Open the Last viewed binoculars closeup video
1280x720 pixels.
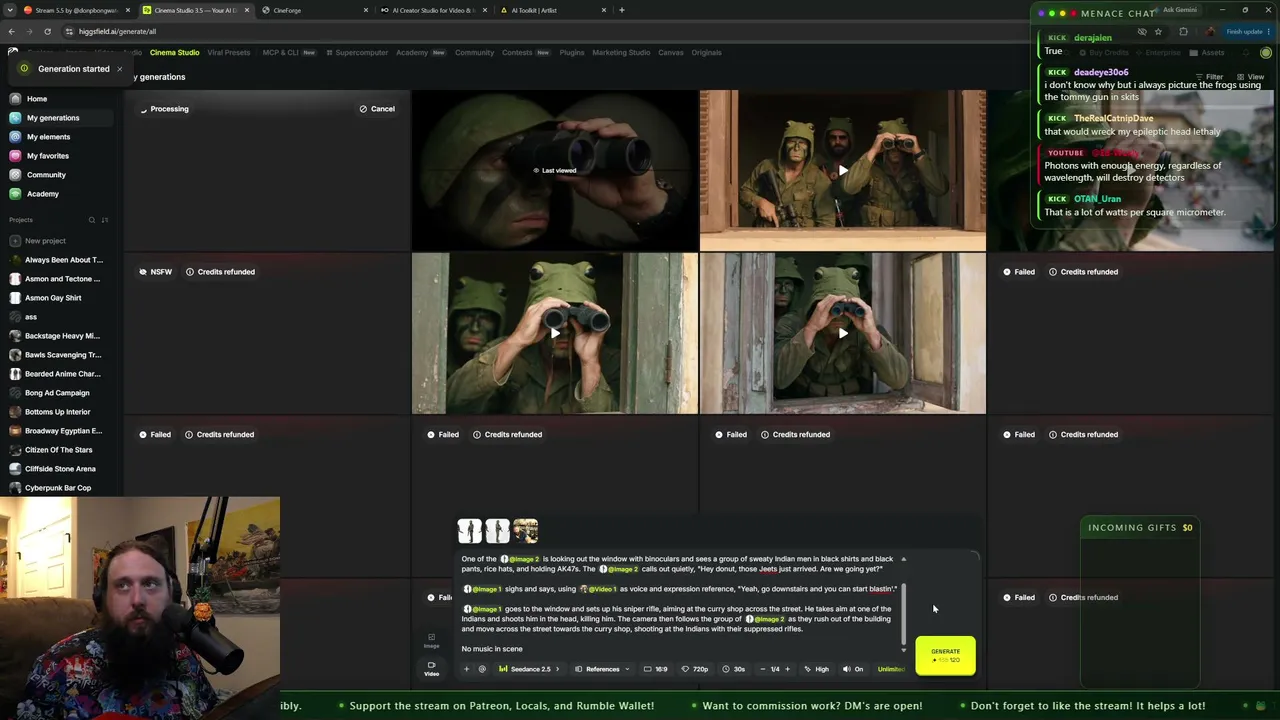tap(555, 170)
